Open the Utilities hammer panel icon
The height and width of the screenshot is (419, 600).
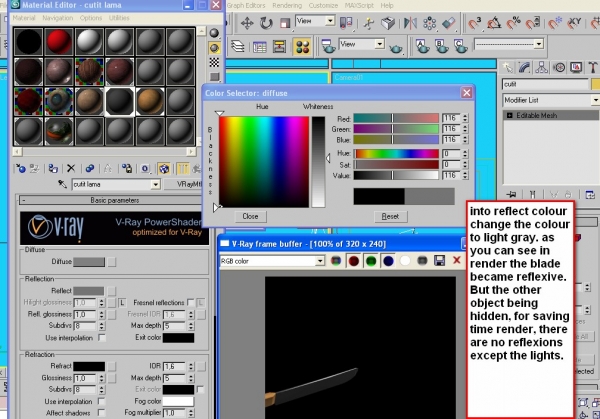[593, 68]
